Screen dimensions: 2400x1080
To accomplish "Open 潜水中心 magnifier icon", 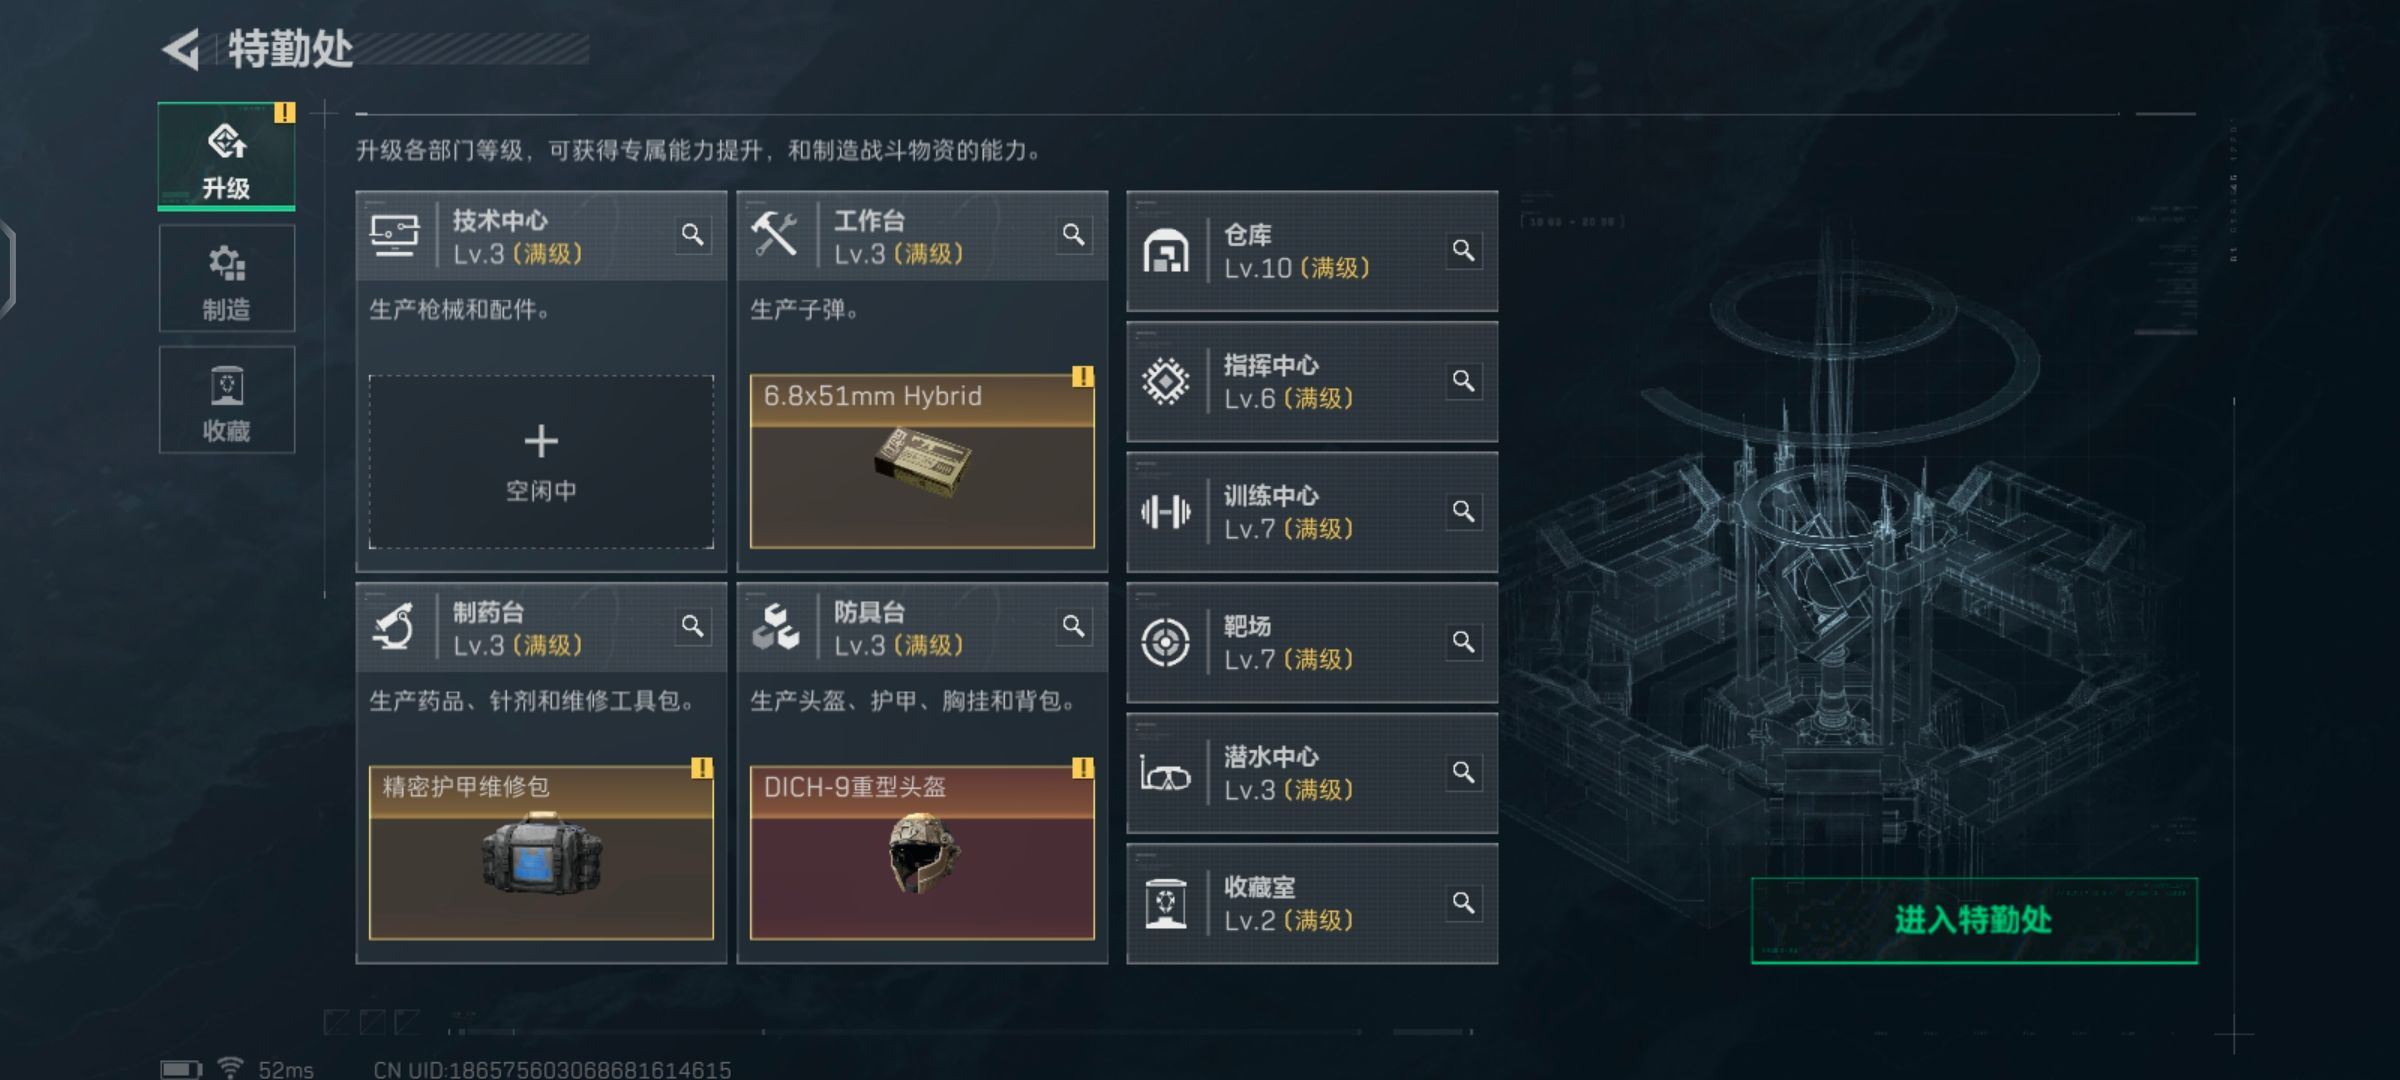I will [x=1463, y=773].
